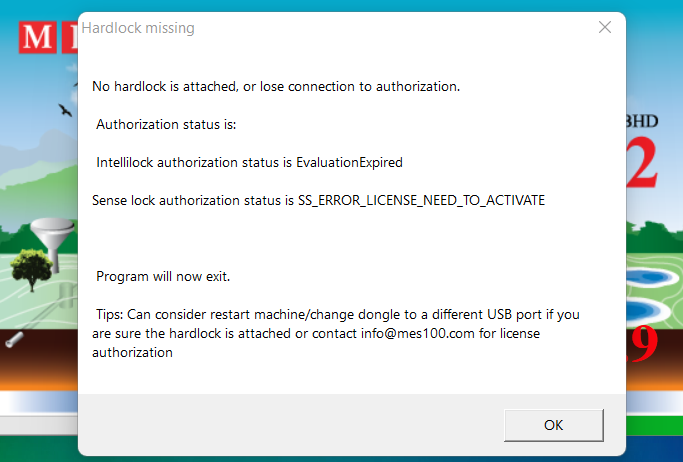683x462 pixels.
Task: Click the BHD text on splash screen
Action: coord(642,121)
